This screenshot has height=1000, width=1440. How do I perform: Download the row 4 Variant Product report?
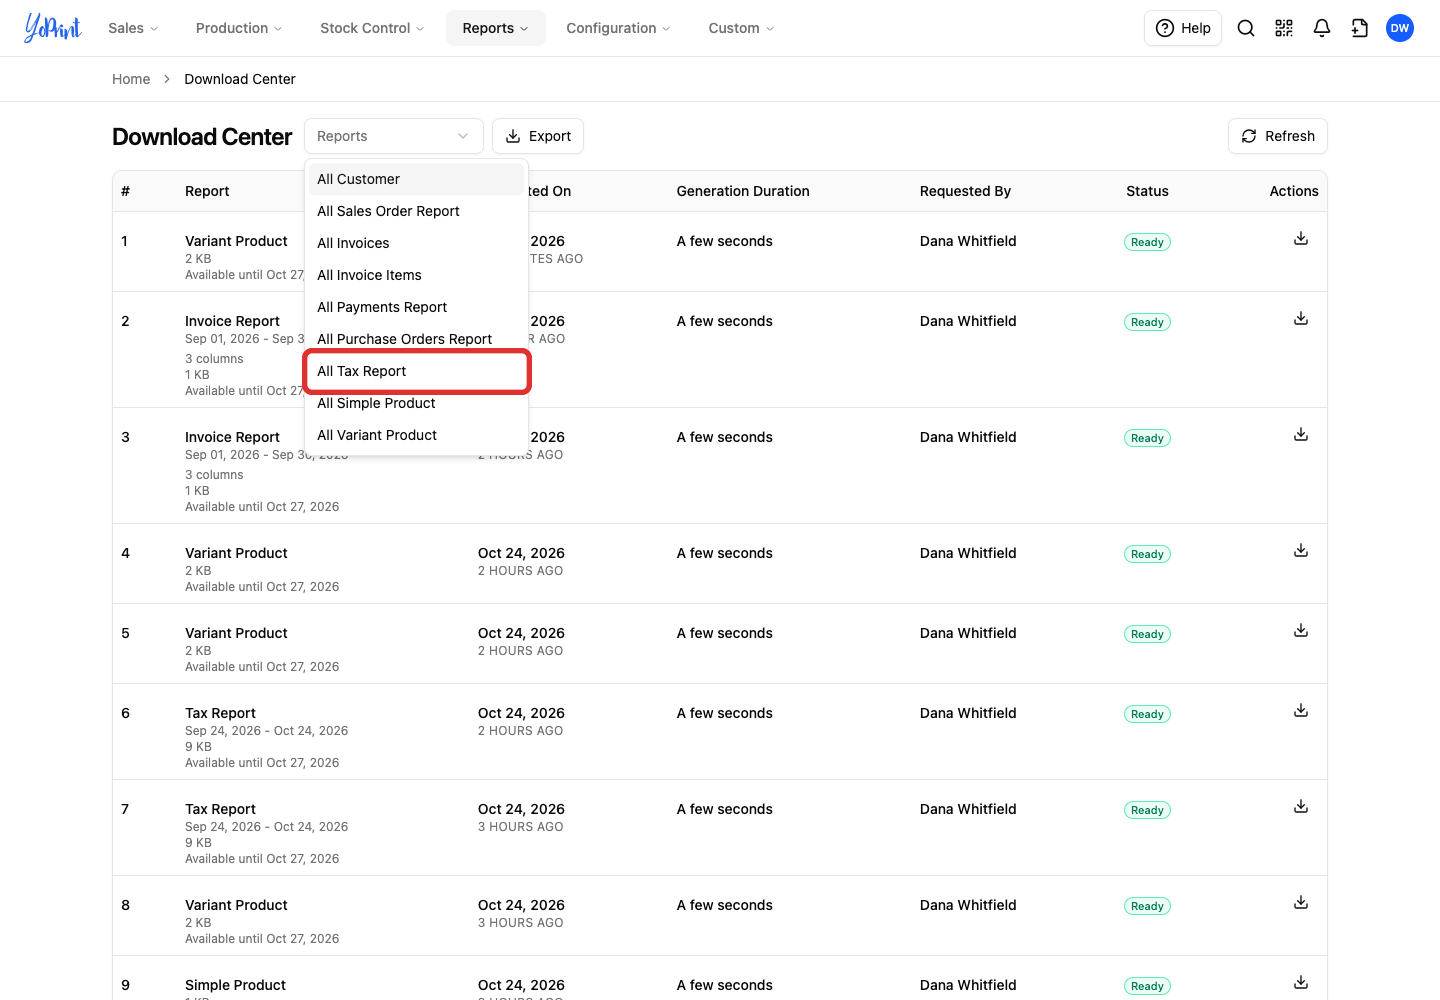(1301, 550)
